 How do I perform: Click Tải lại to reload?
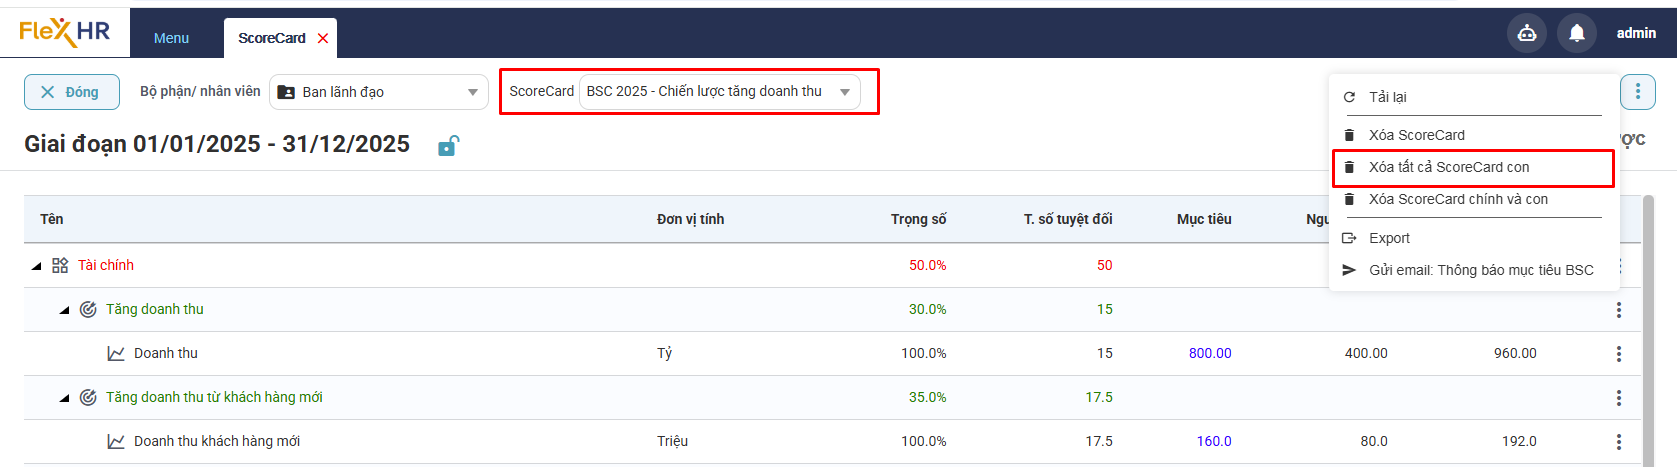1387,97
